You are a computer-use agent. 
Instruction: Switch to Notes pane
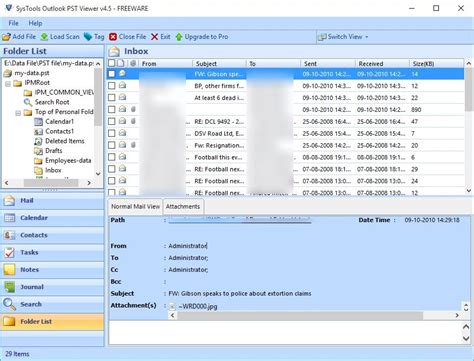pyautogui.click(x=52, y=270)
